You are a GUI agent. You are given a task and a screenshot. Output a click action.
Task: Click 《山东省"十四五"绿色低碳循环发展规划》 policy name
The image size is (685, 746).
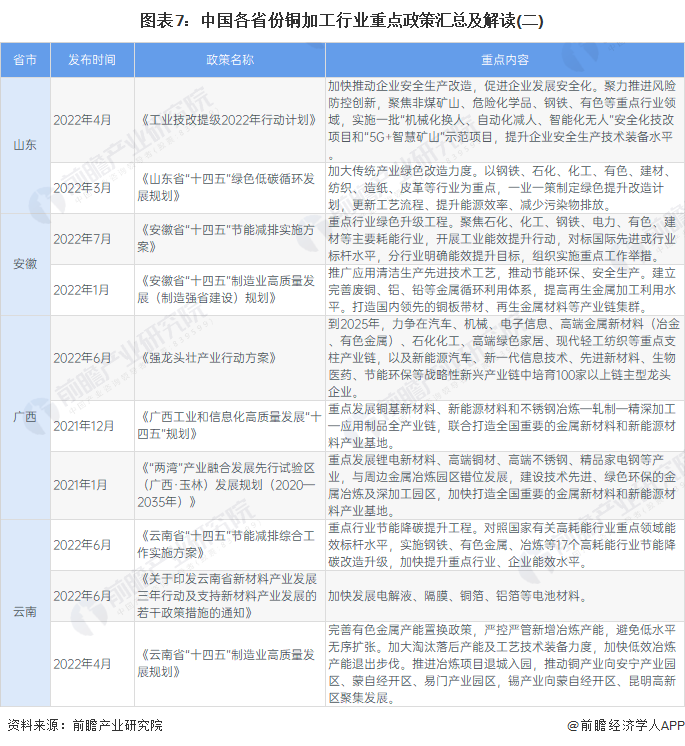click(226, 187)
